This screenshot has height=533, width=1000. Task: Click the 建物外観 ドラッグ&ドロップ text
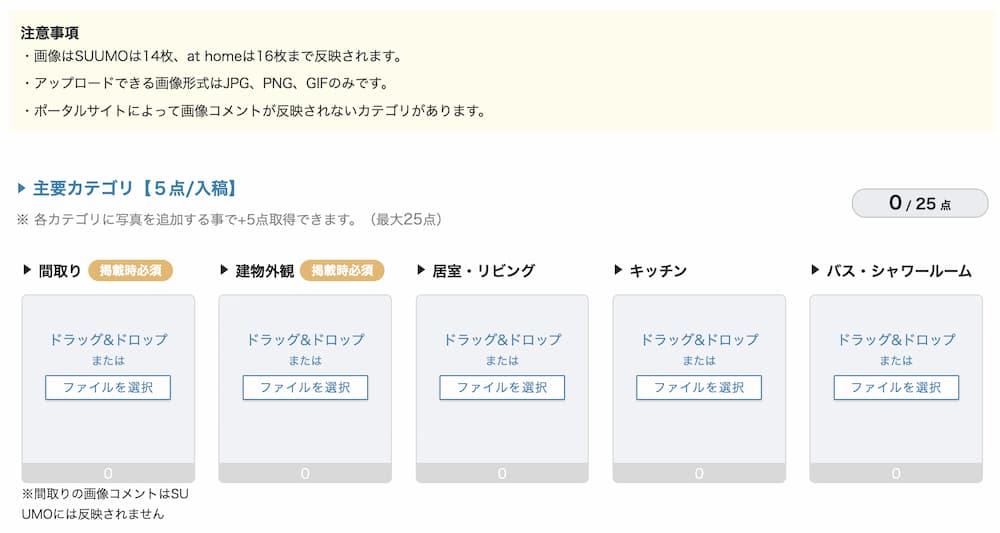[305, 340]
